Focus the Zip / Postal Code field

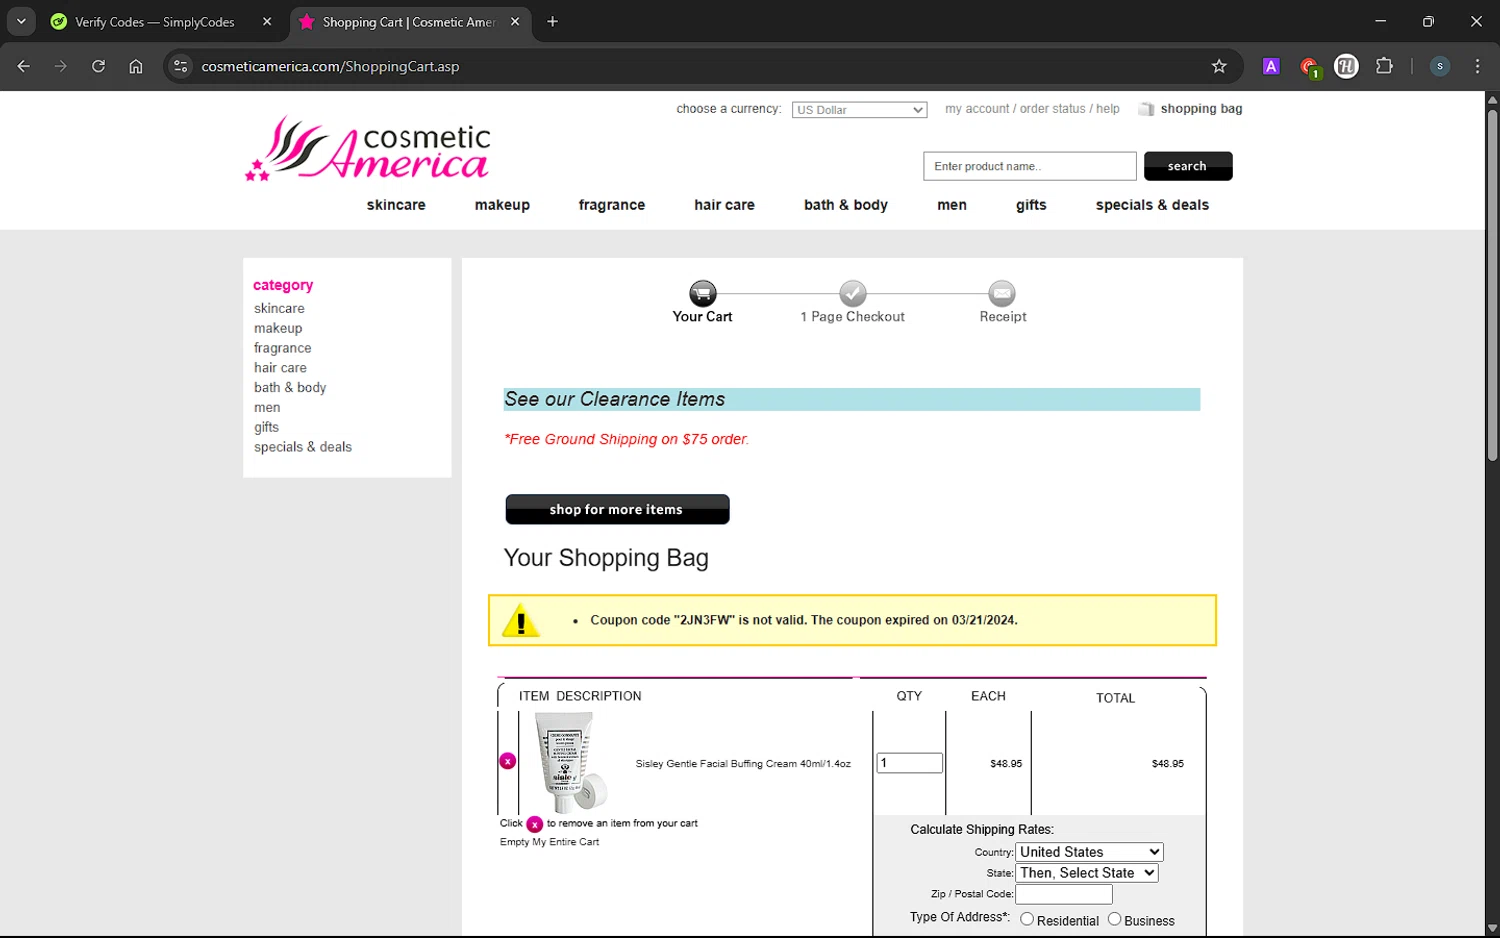point(1064,894)
